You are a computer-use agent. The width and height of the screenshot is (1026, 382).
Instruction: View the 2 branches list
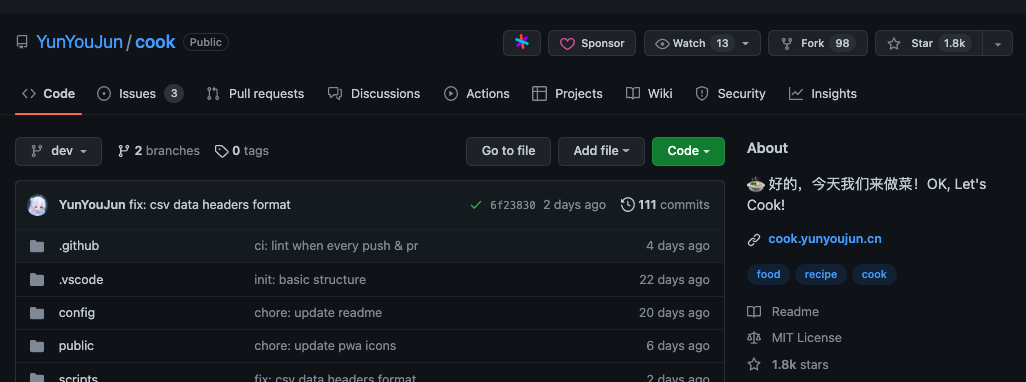coord(158,151)
